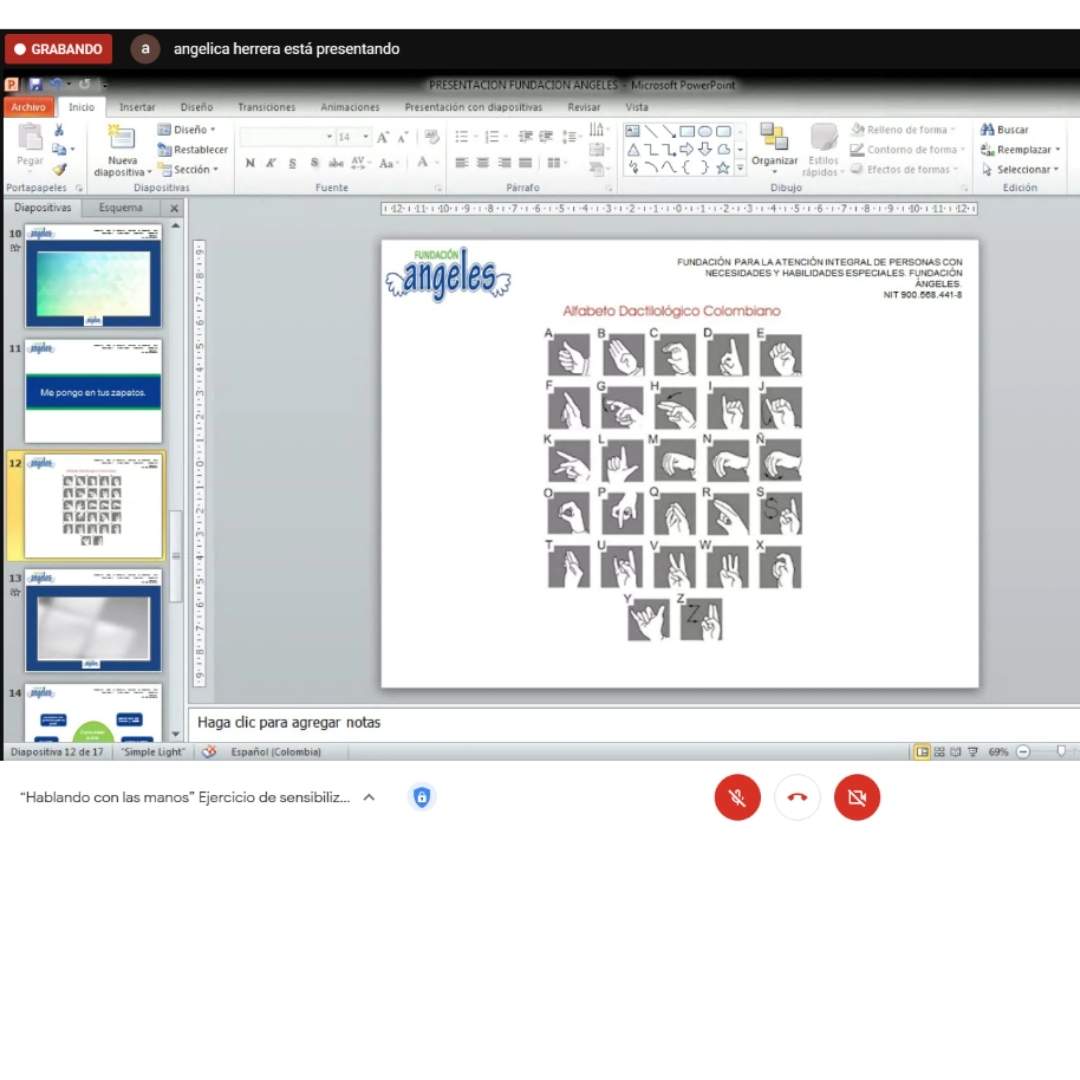
Task: Switch to the Vista tab
Action: pyautogui.click(x=636, y=107)
